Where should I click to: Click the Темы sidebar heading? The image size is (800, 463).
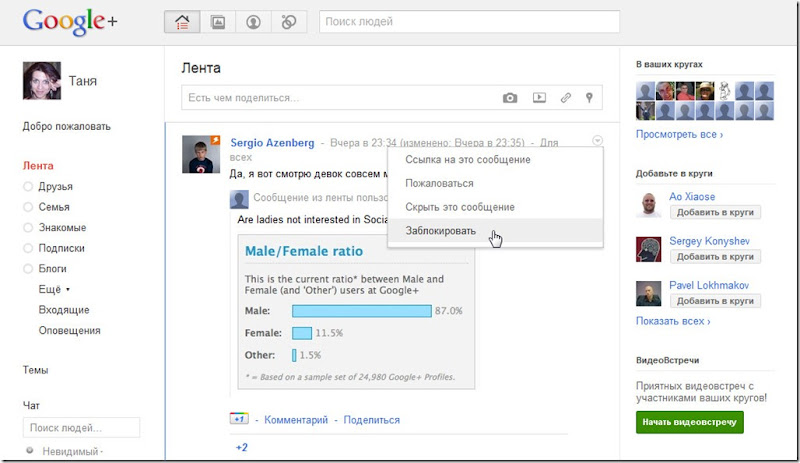(35, 370)
